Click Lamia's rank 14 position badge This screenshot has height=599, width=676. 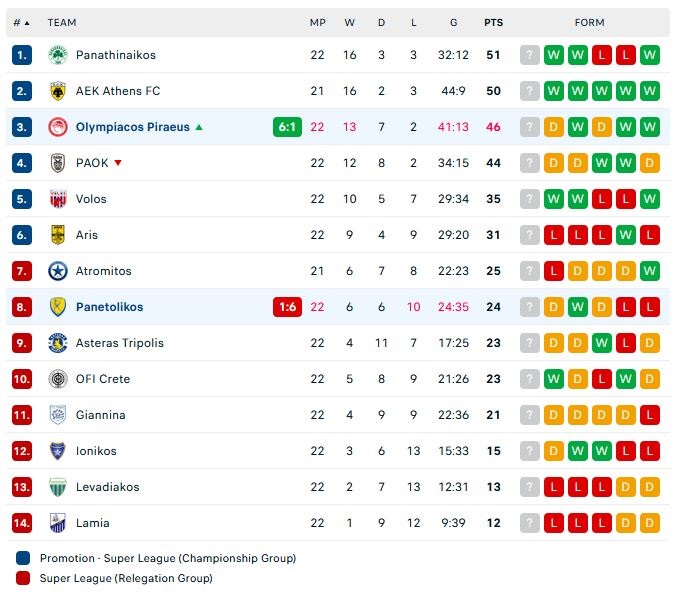pyautogui.click(x=22, y=523)
